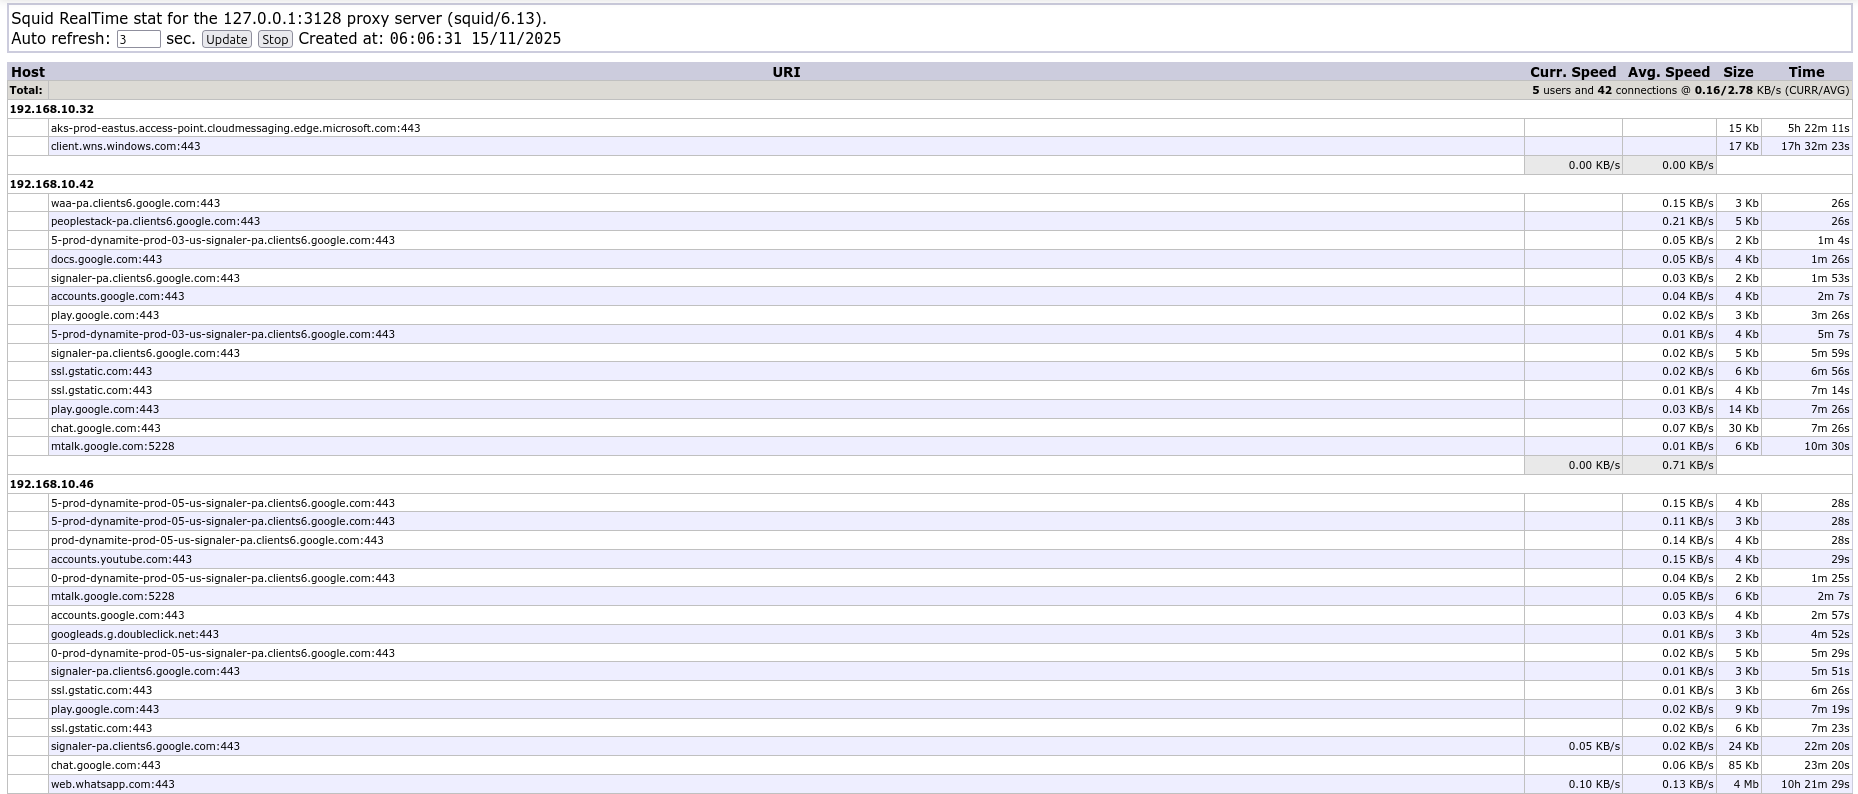Click accounts.google.com:443 in the 2m 57s row
This screenshot has height=794, width=1858.
[117, 615]
